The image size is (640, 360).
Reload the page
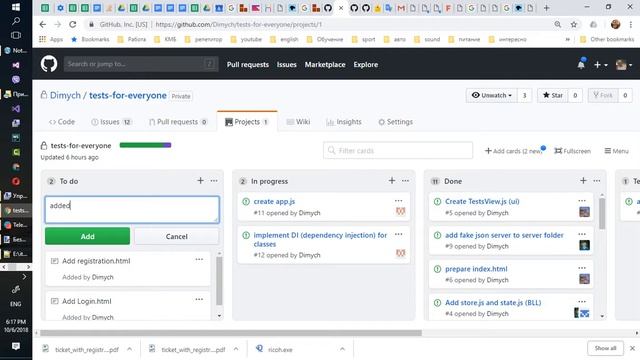pos(73,24)
